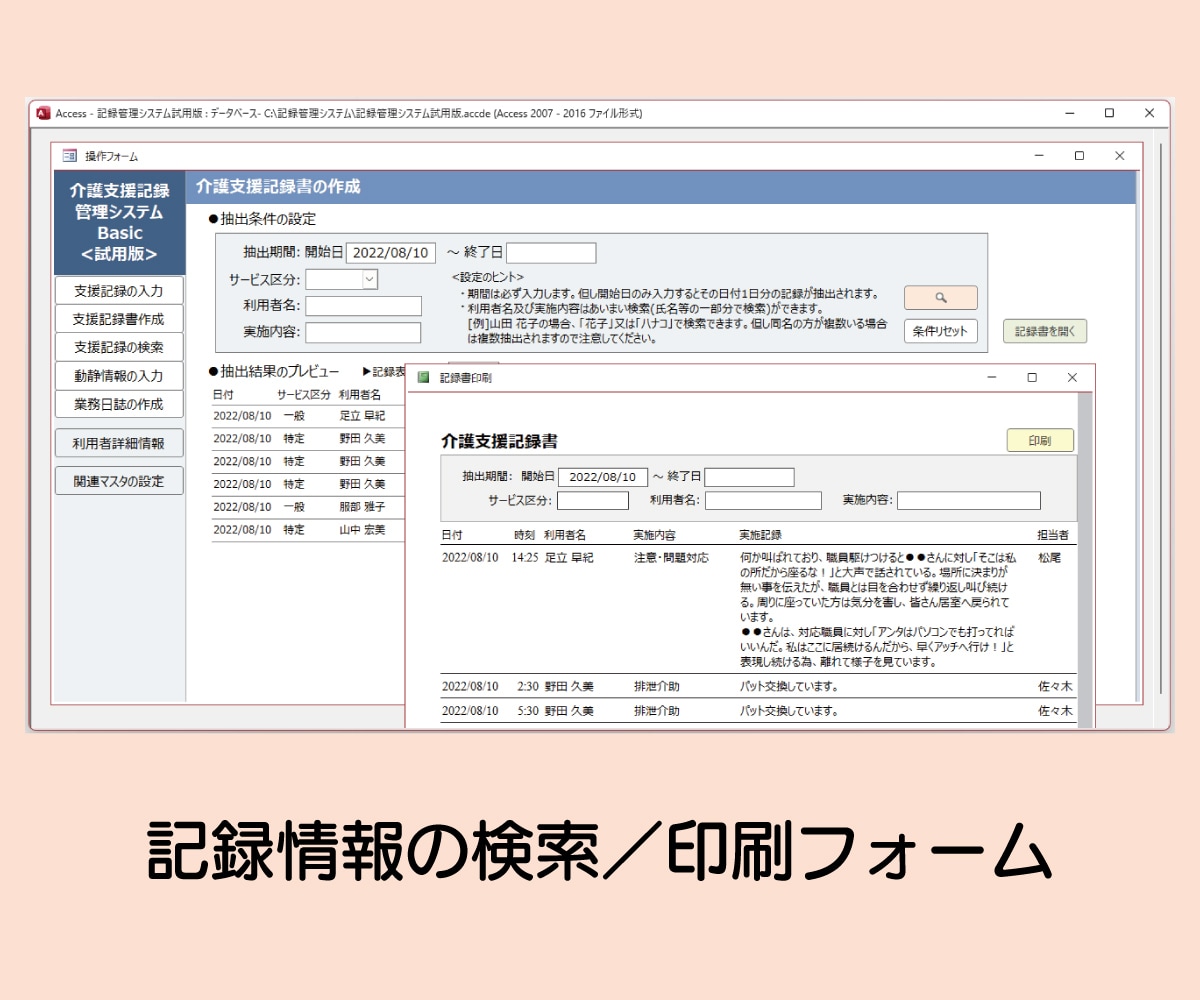
Task: Click the yellow 印刷 button
Action: click(1040, 440)
